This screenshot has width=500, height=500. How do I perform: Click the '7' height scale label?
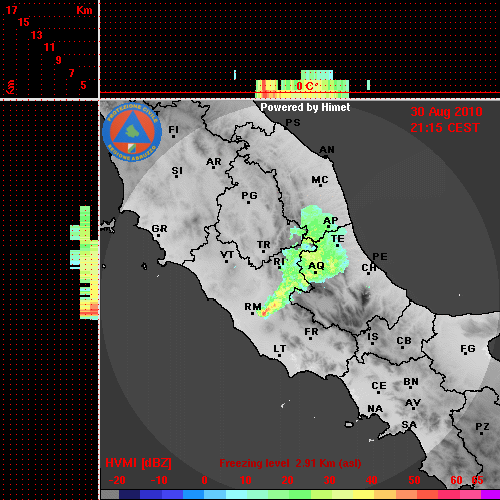(71, 73)
